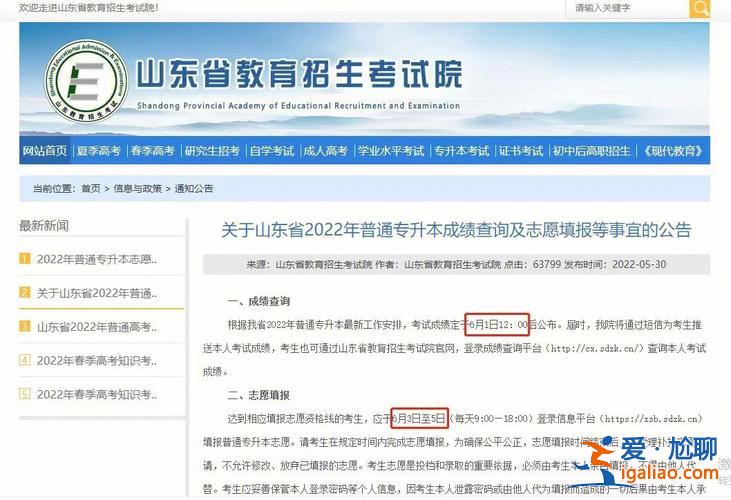This screenshot has height=500, width=731.
Task: Click the 二、志愿填报 section heading
Action: point(259,395)
